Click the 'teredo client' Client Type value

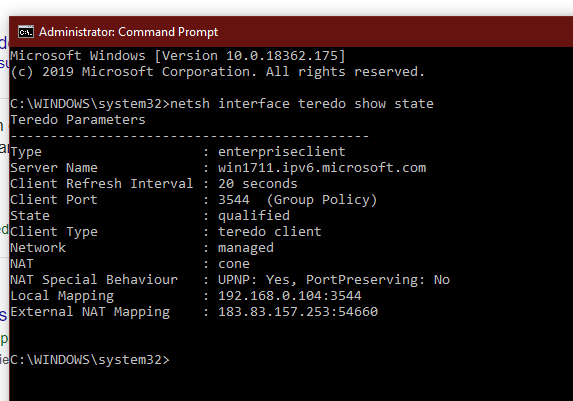270,232
